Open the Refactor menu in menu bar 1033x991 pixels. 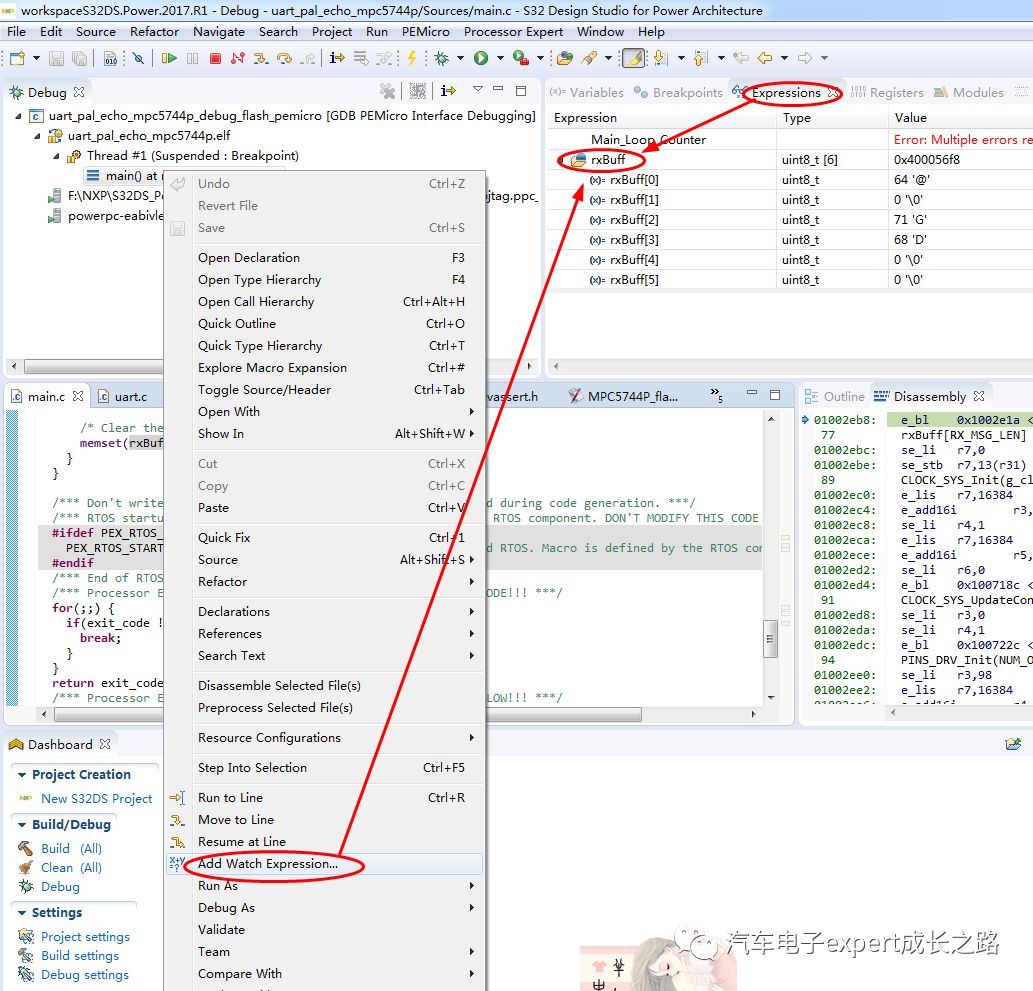(154, 32)
